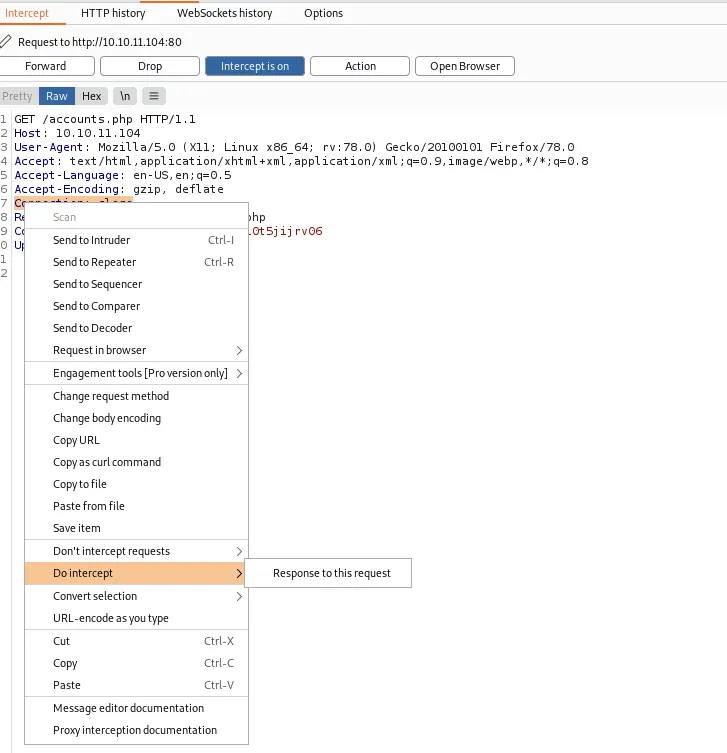Switch to Raw view

tap(57, 96)
